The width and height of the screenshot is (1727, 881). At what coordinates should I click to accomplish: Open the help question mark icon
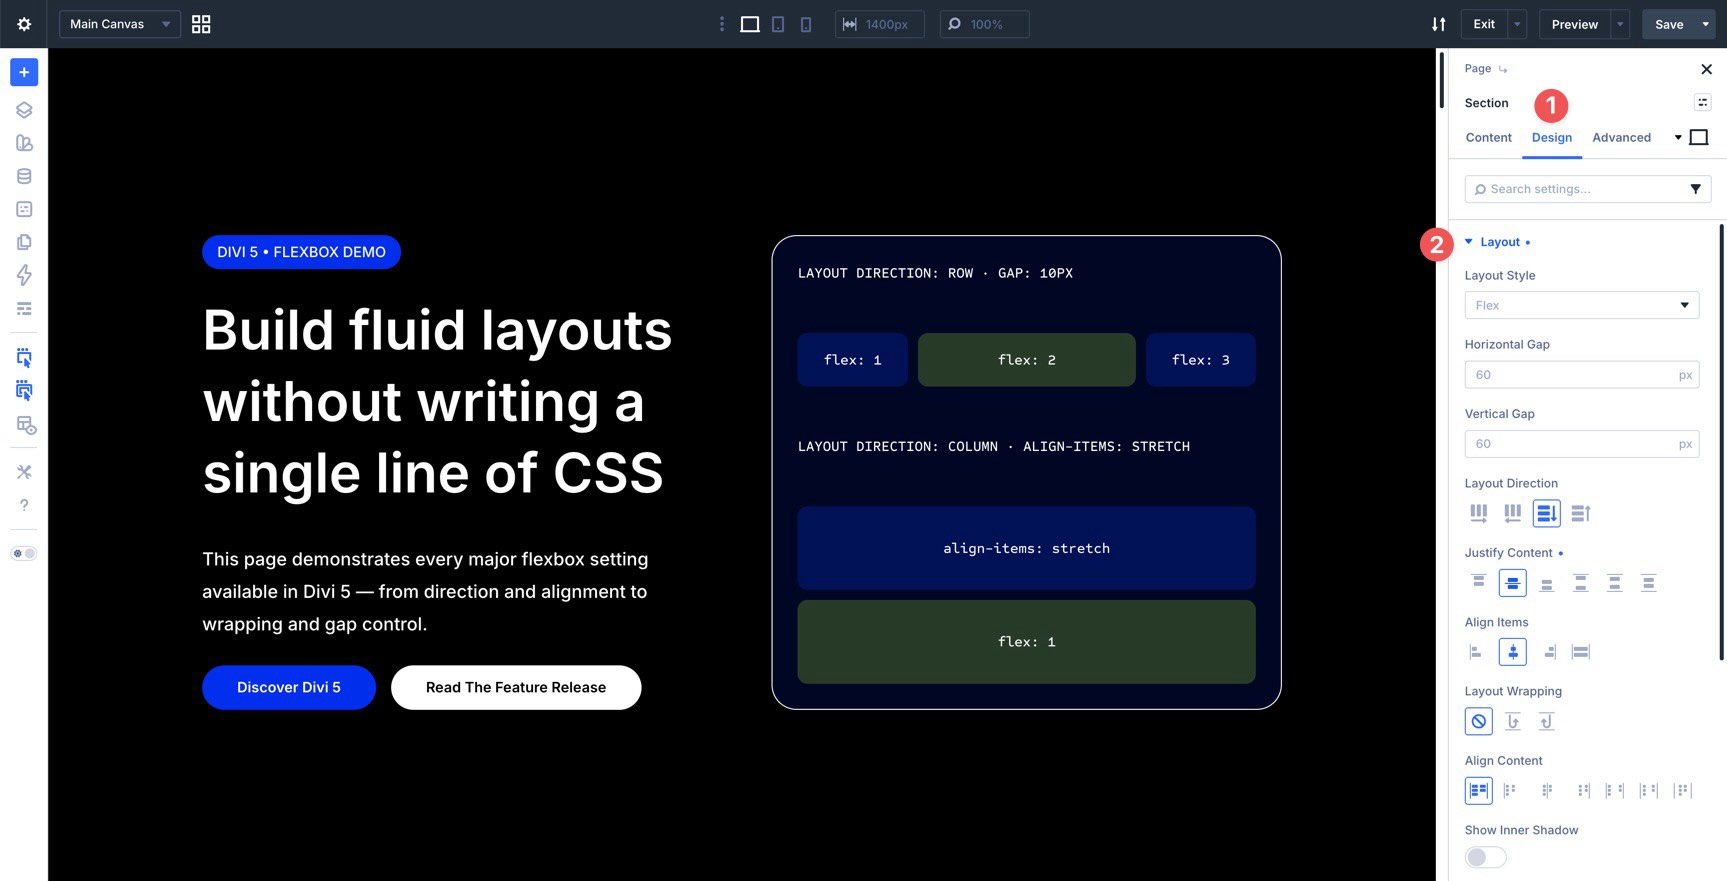[24, 505]
